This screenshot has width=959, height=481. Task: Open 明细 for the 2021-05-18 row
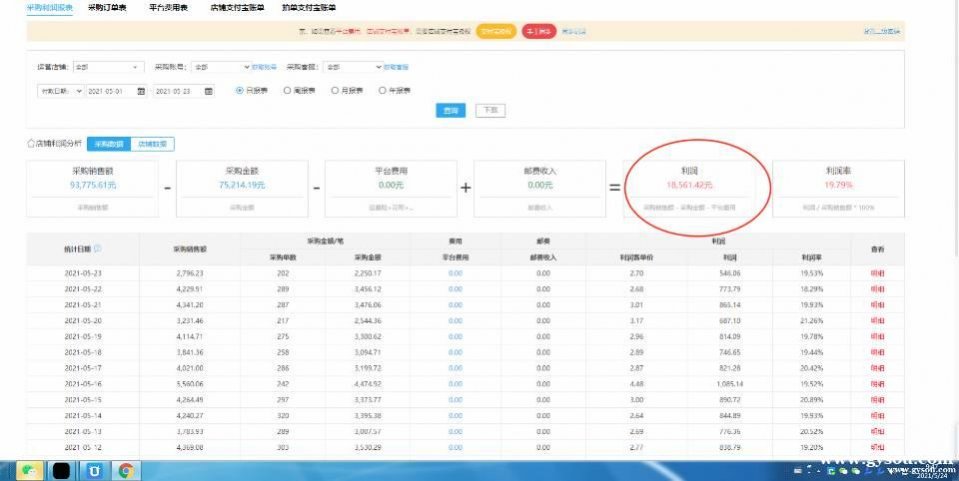[x=877, y=352]
